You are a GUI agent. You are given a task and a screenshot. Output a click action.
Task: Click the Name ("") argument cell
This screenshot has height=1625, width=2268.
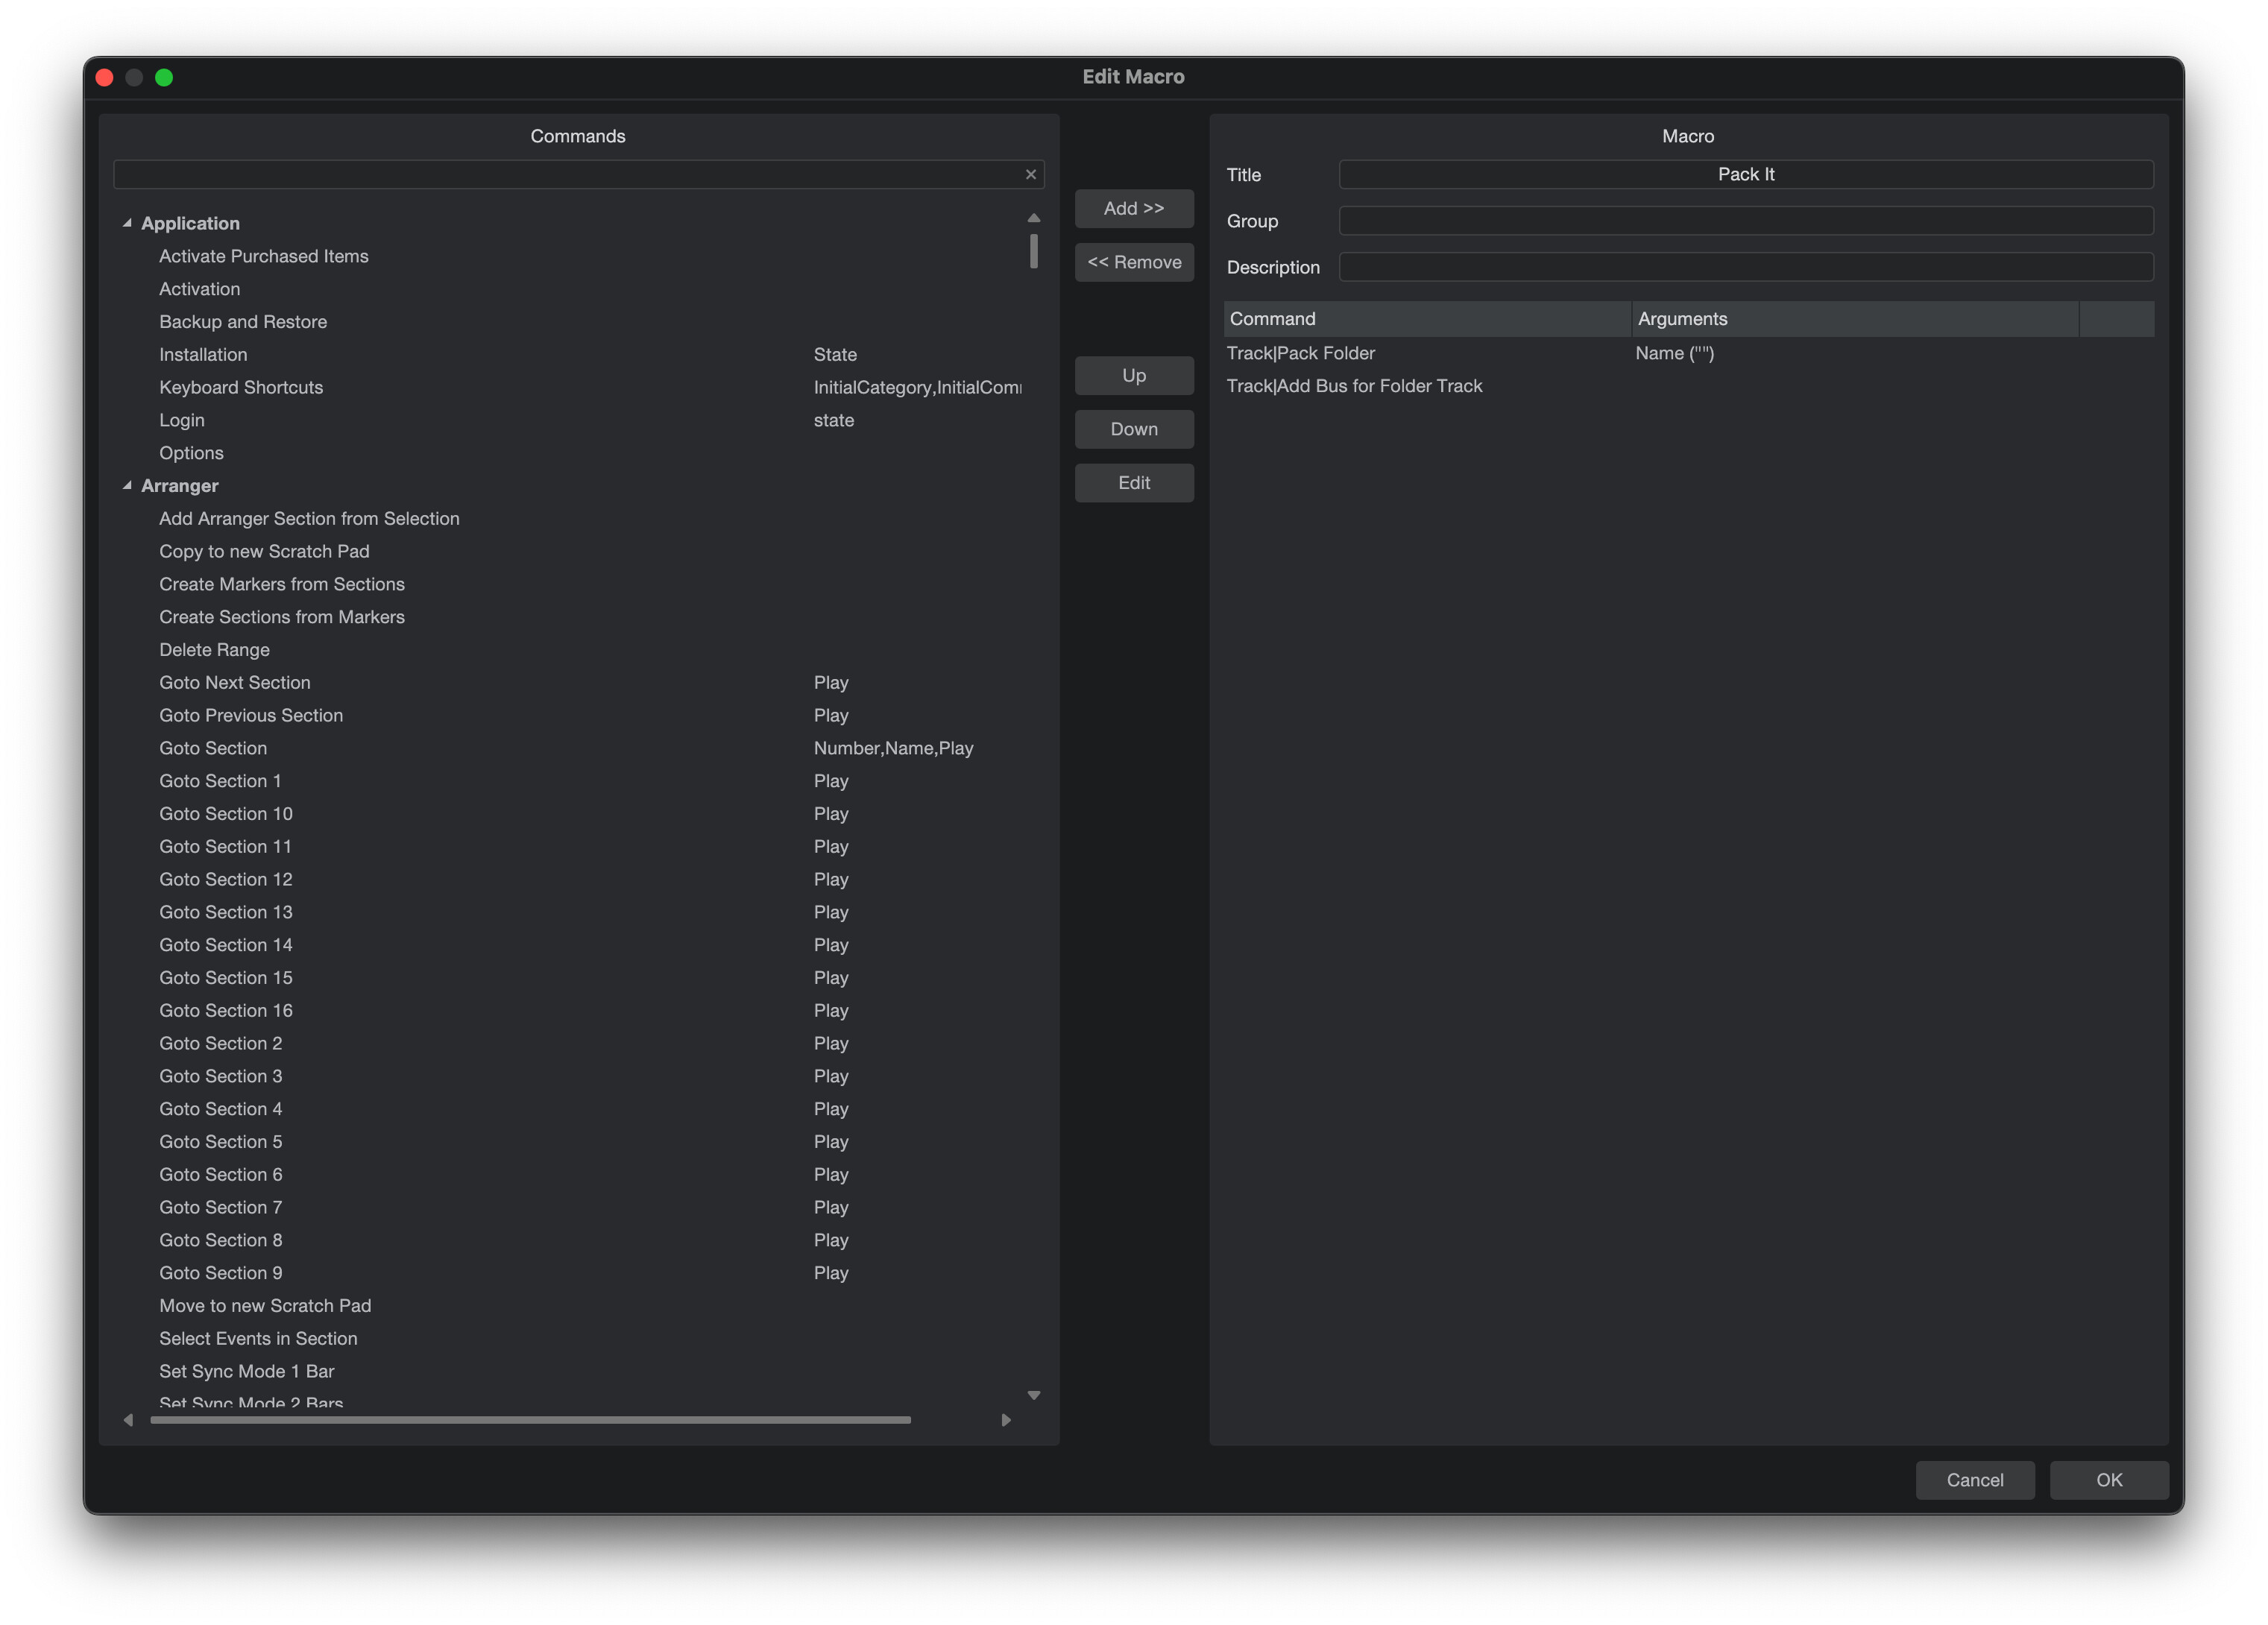[1674, 353]
